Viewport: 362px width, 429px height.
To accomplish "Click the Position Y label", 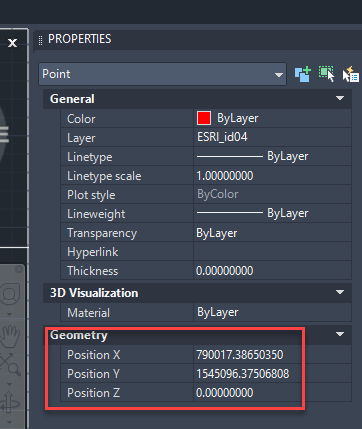I will click(93, 374).
